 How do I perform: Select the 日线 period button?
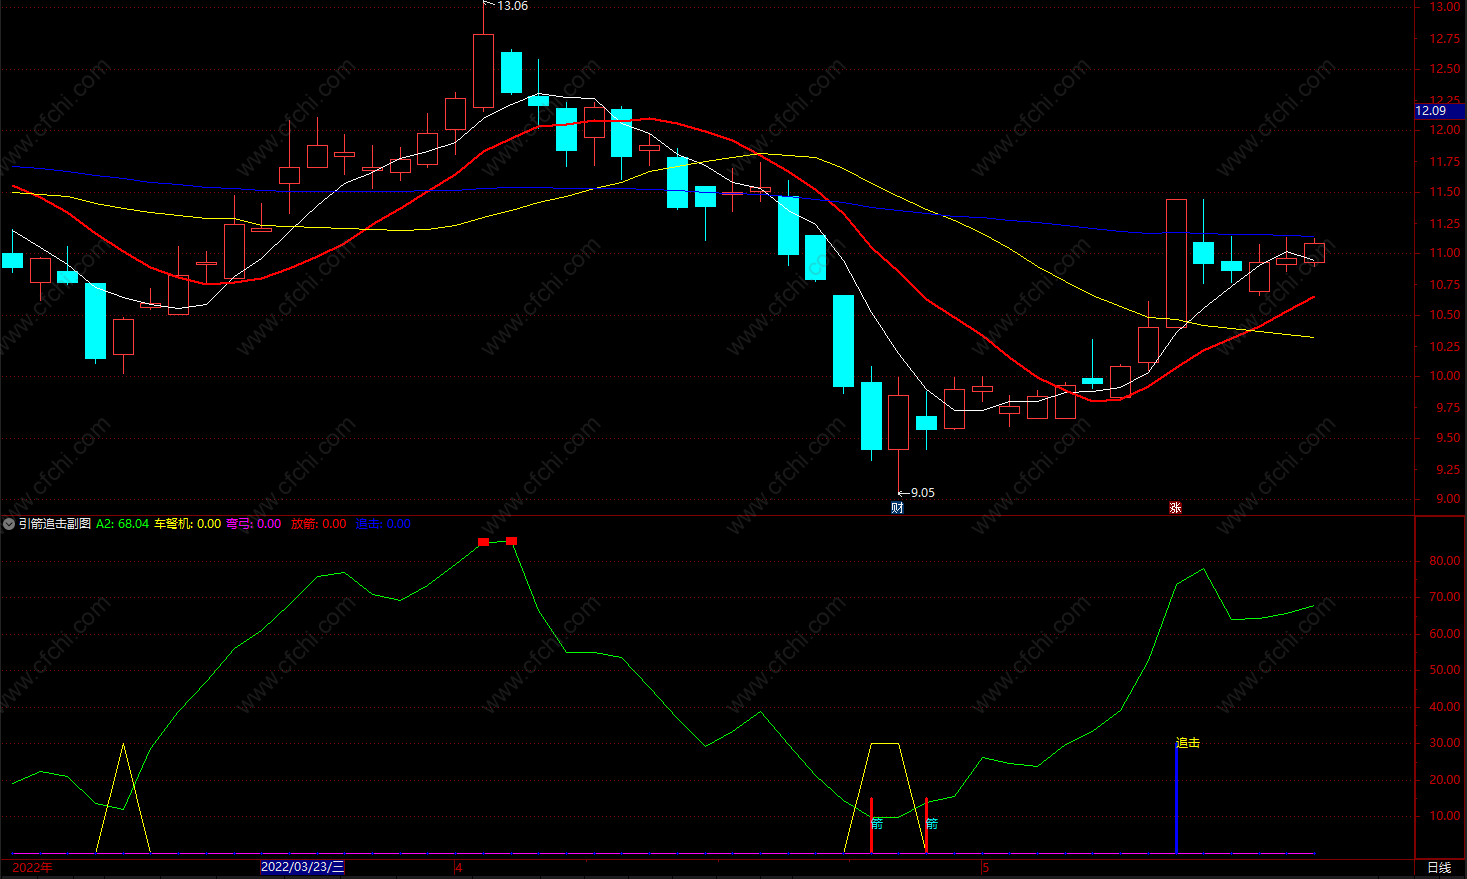[1439, 867]
